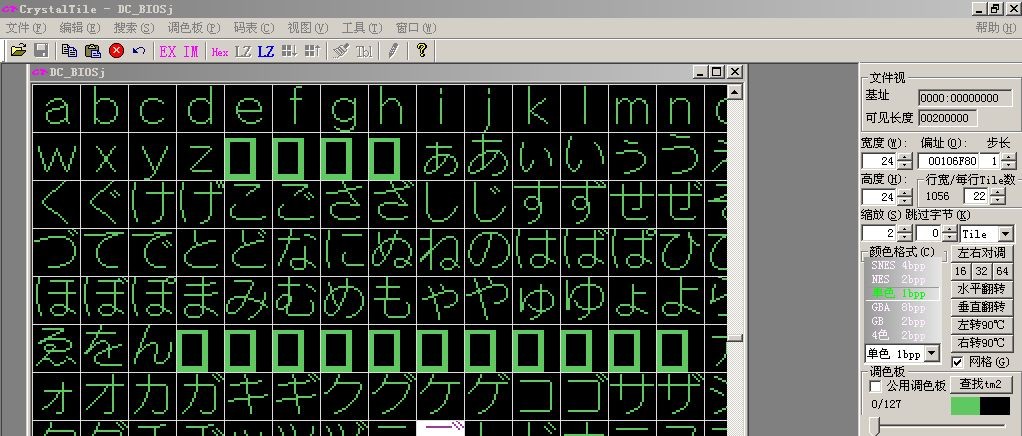The image size is (1022, 436).
Task: Click the undo arrow toolbar icon
Action: coord(139,50)
